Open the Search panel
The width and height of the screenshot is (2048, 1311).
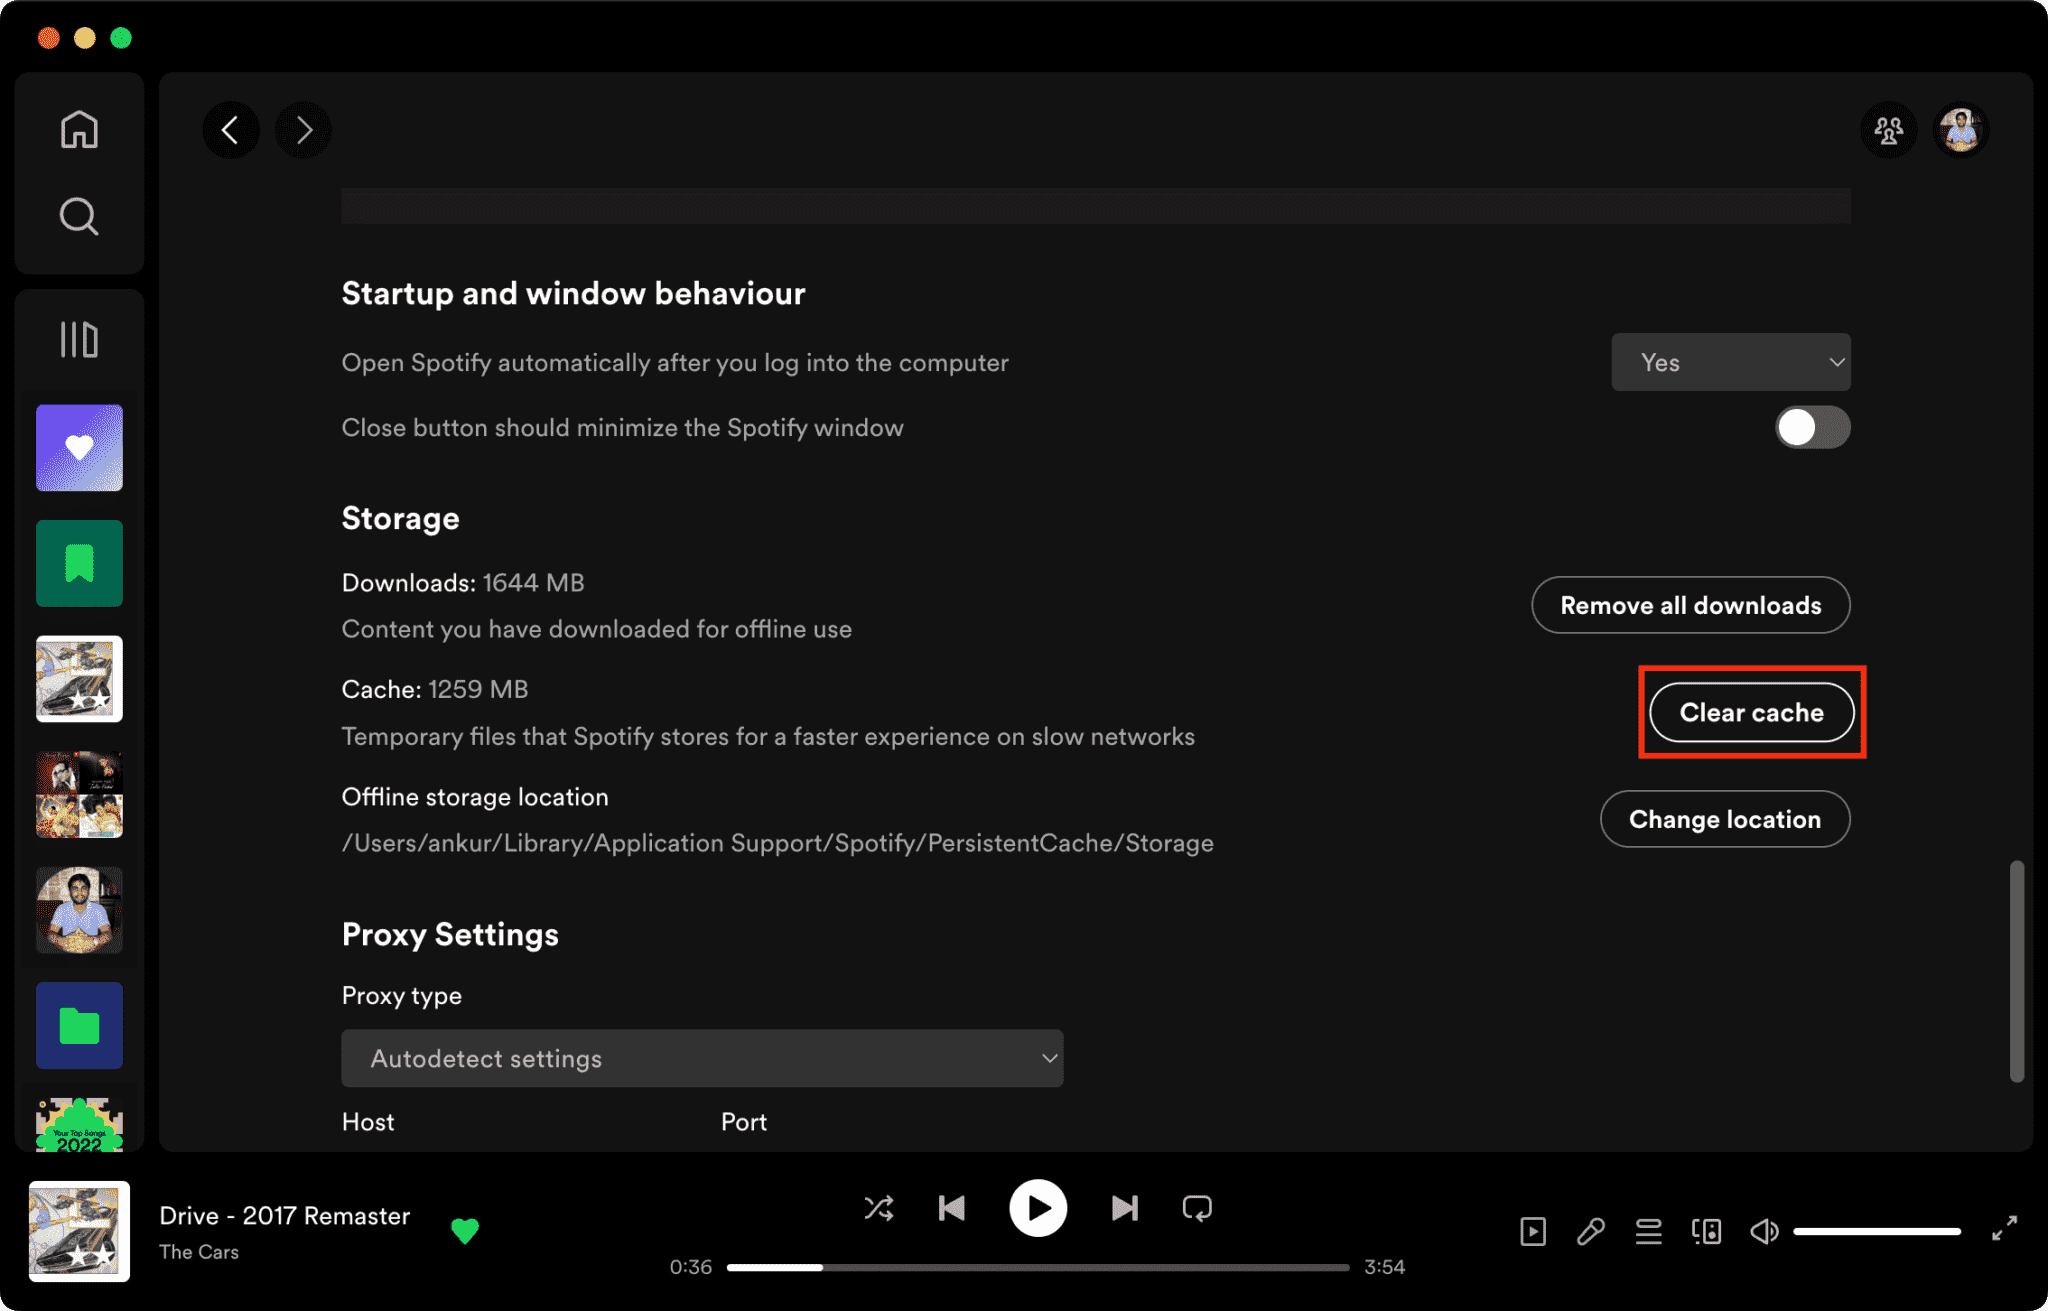coord(81,215)
